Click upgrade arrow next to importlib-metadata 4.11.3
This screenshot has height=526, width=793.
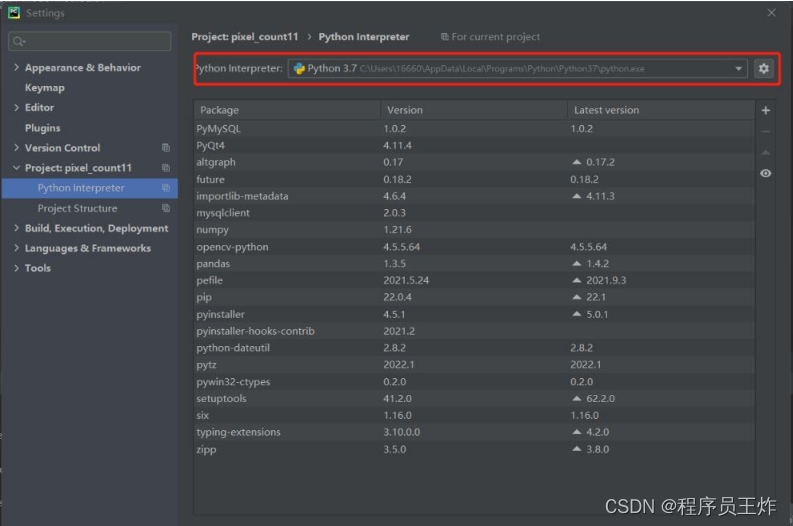tap(577, 196)
